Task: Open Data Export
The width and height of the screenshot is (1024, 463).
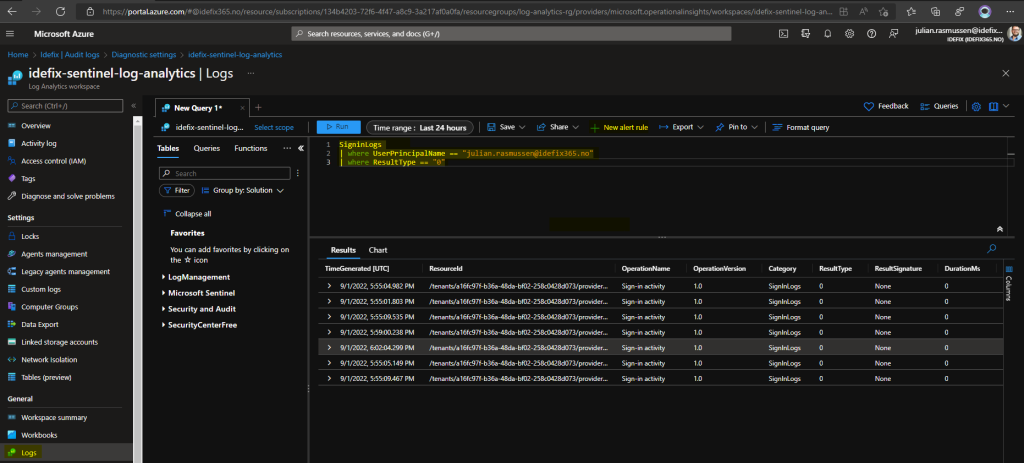Action: pos(39,325)
